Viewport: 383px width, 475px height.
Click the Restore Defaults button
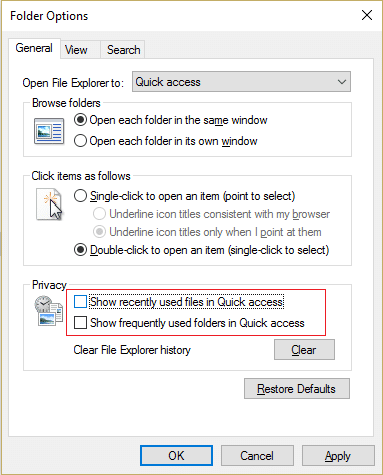297,389
